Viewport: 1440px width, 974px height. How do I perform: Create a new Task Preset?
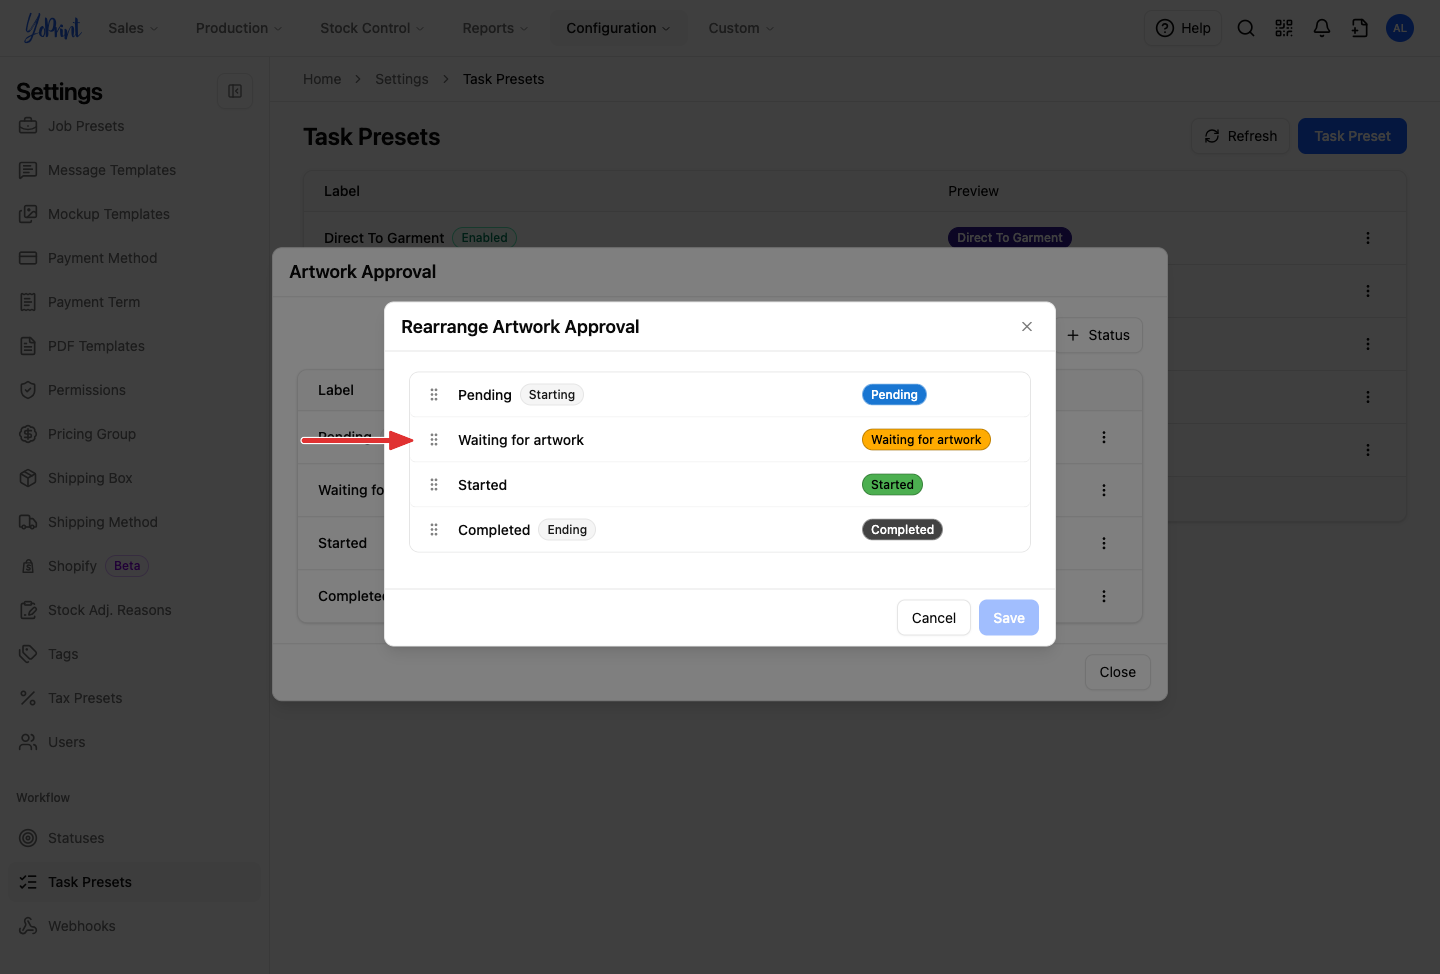[1352, 136]
